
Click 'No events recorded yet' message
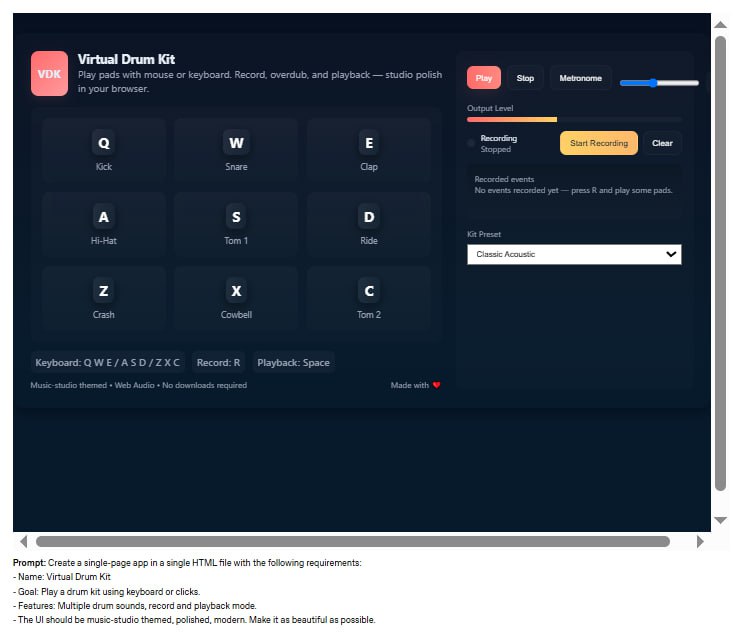[x=573, y=190]
